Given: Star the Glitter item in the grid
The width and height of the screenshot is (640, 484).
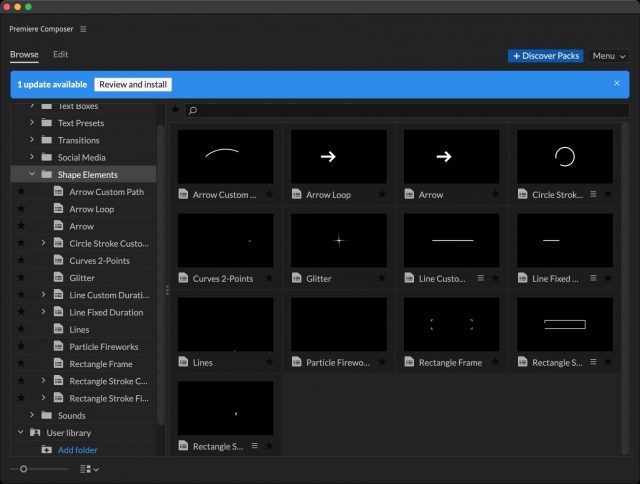Looking at the screenshot, I should pos(381,279).
